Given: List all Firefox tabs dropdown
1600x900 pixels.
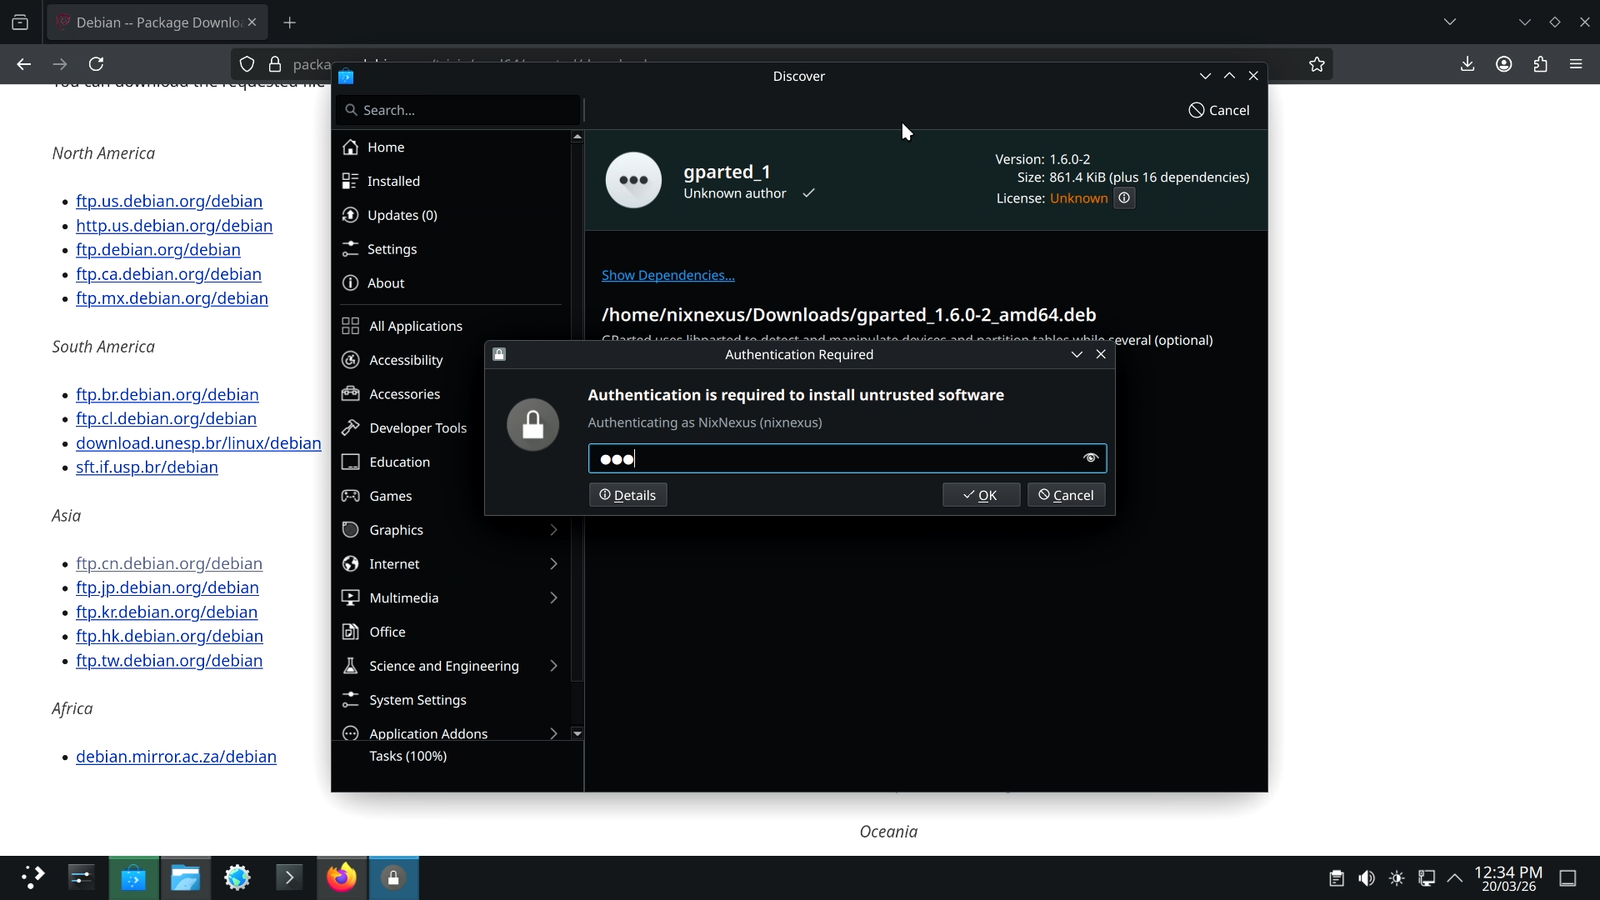Looking at the screenshot, I should point(1450,22).
